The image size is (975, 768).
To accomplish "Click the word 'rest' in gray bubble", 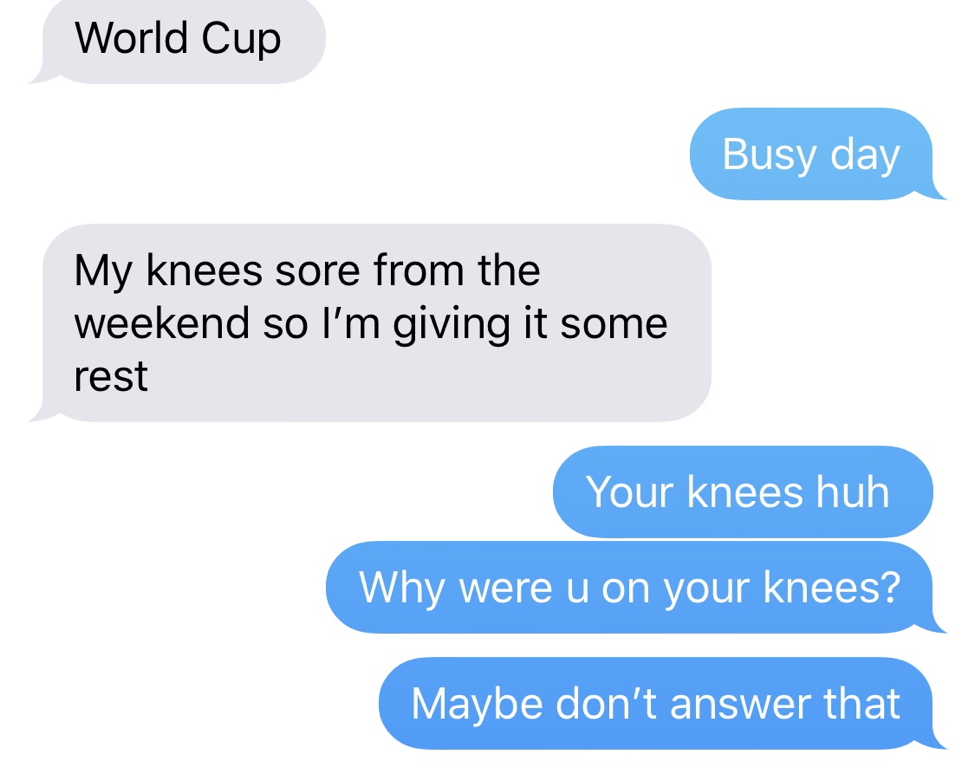I will pyautogui.click(x=111, y=377).
